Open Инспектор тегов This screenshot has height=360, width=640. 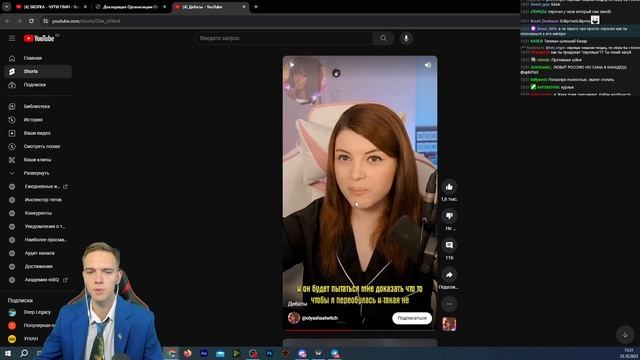[x=38, y=200]
